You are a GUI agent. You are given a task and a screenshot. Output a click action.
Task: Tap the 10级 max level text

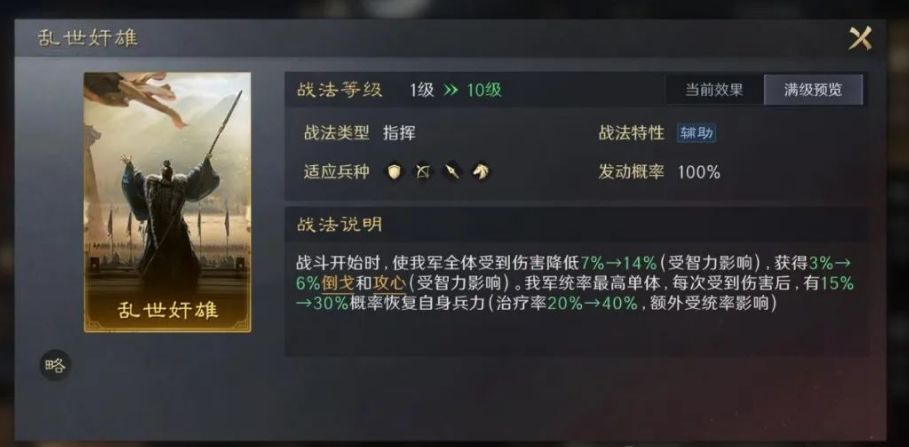tap(485, 90)
